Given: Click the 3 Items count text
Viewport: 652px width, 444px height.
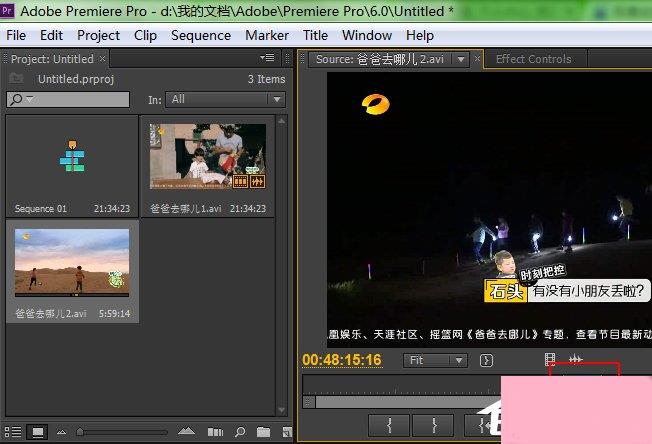Looking at the screenshot, I should coord(267,79).
